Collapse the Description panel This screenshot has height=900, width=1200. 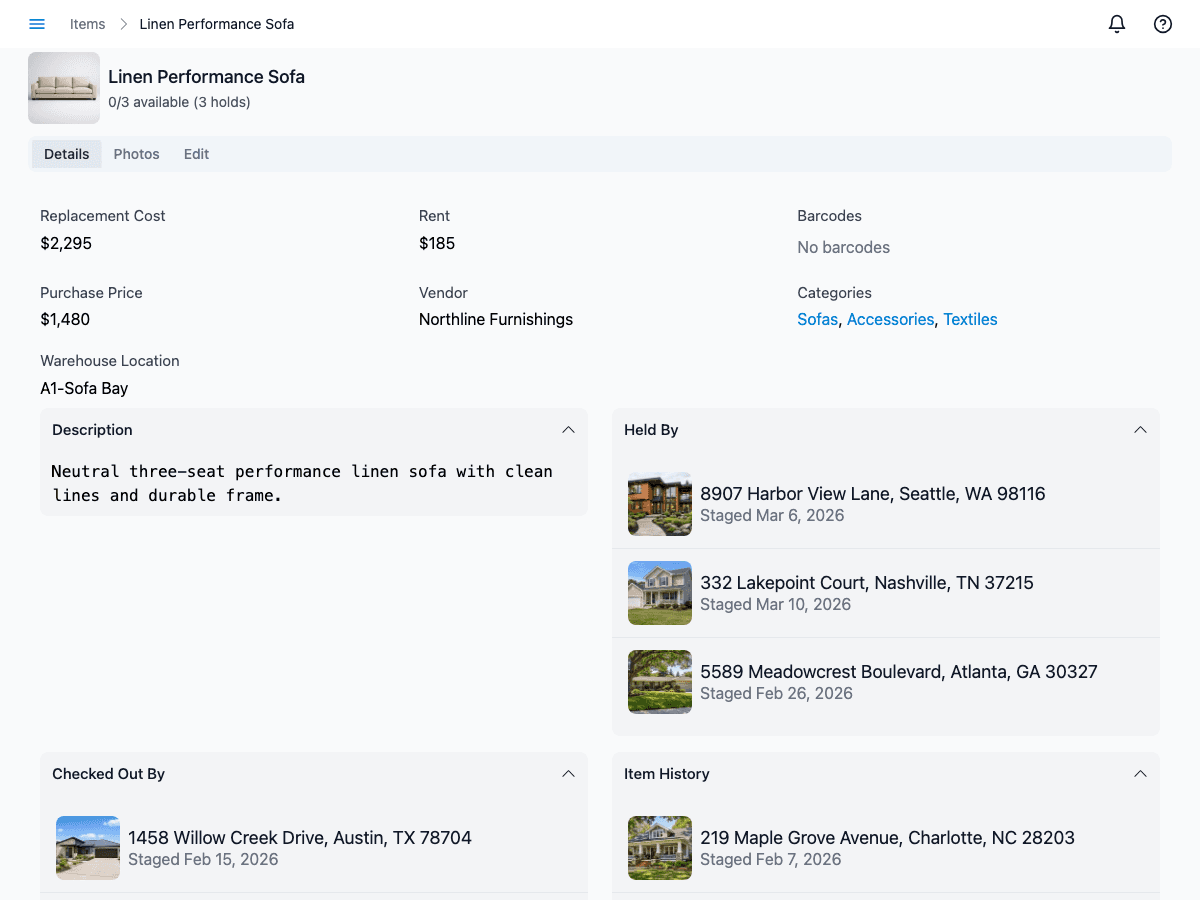pos(568,430)
